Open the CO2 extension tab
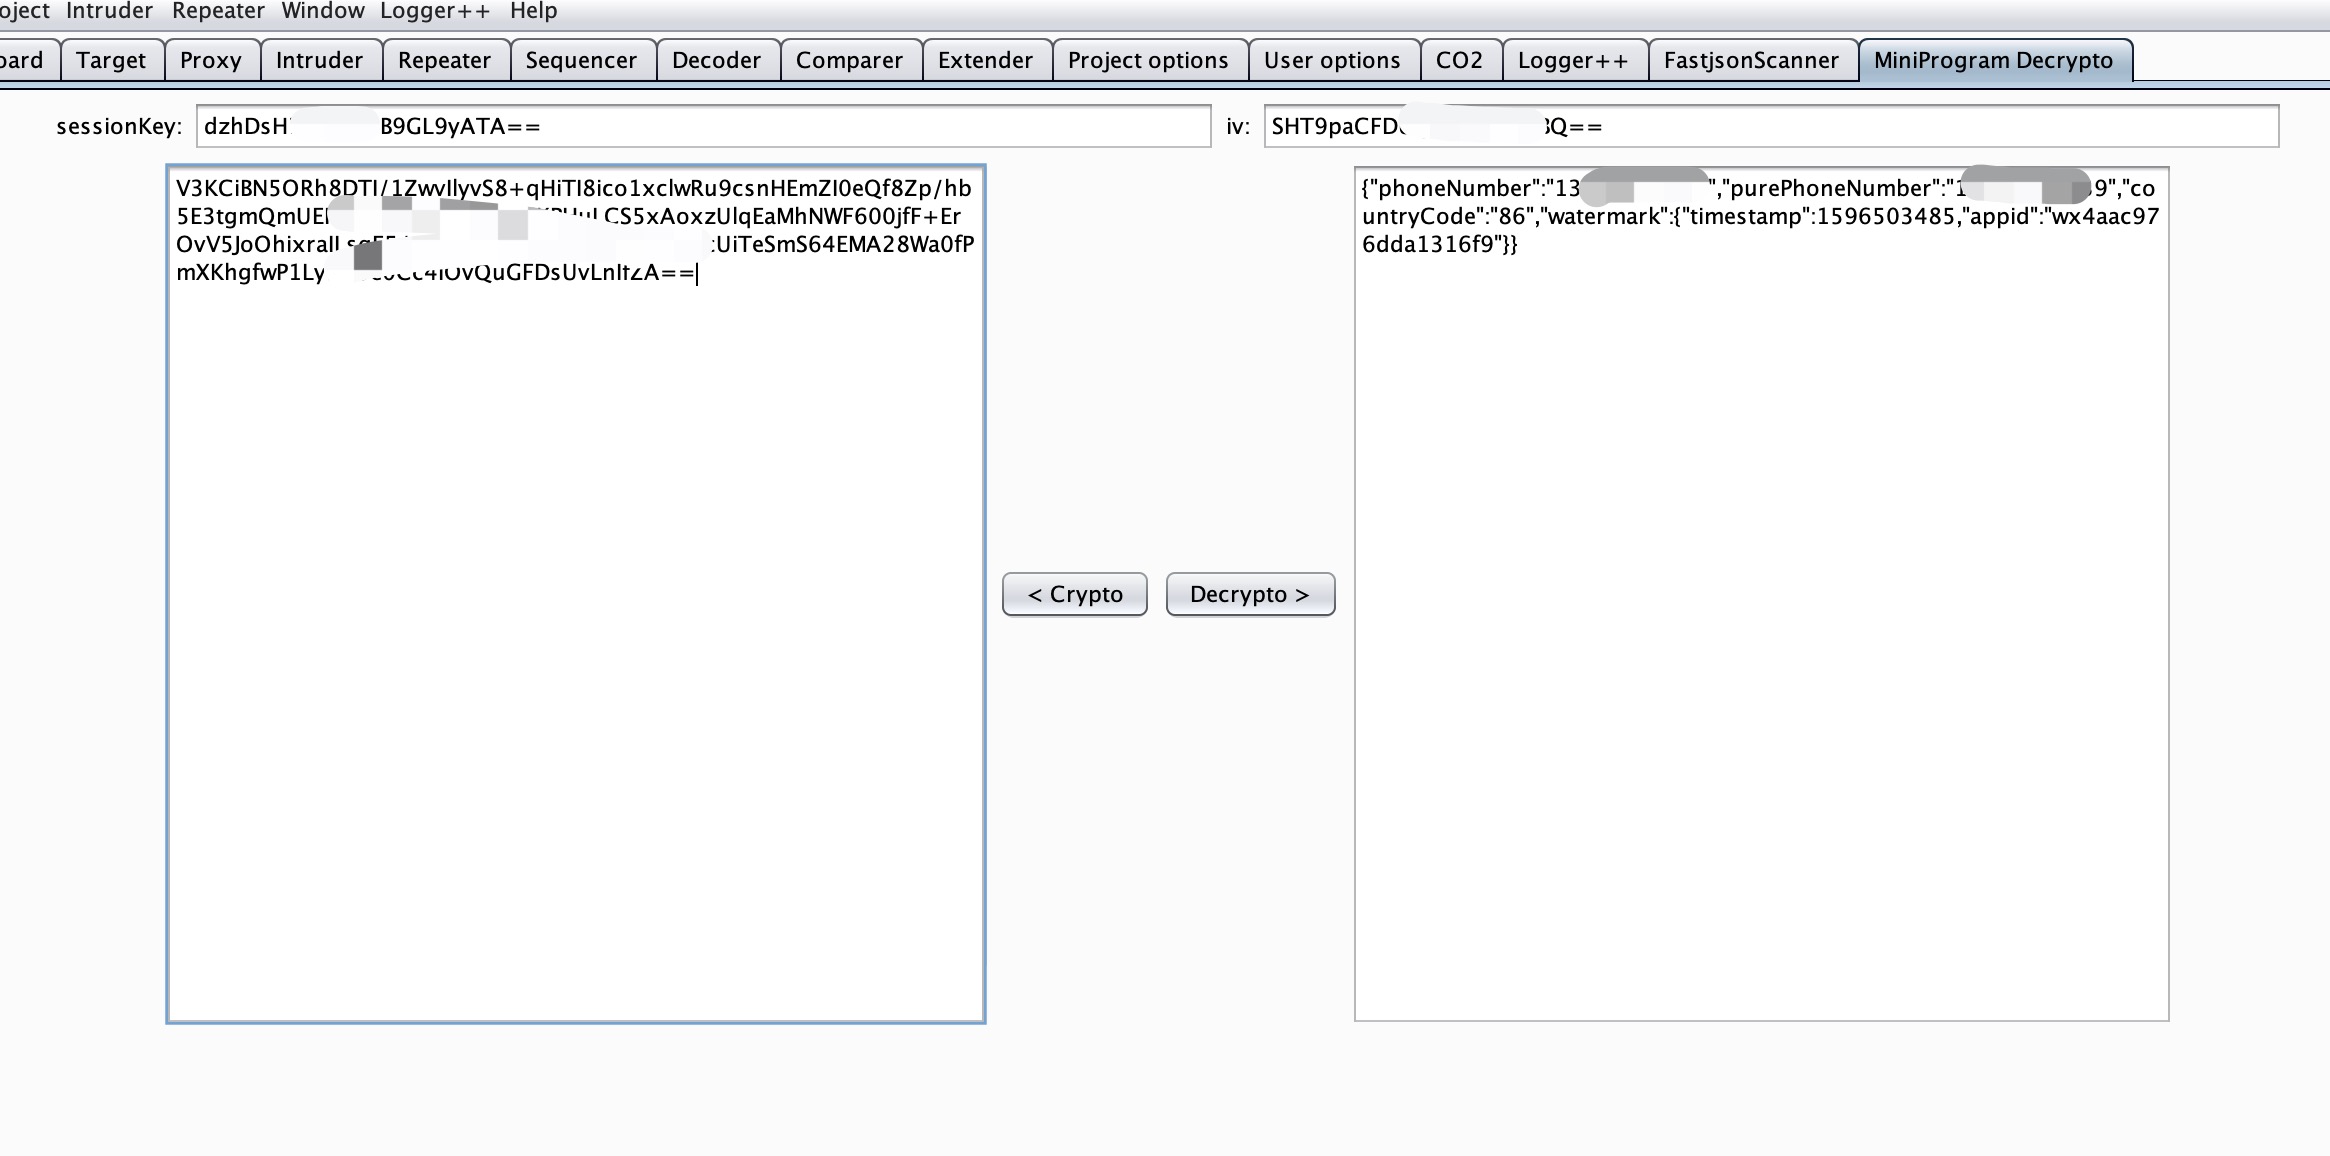The height and width of the screenshot is (1156, 2330). [1459, 60]
